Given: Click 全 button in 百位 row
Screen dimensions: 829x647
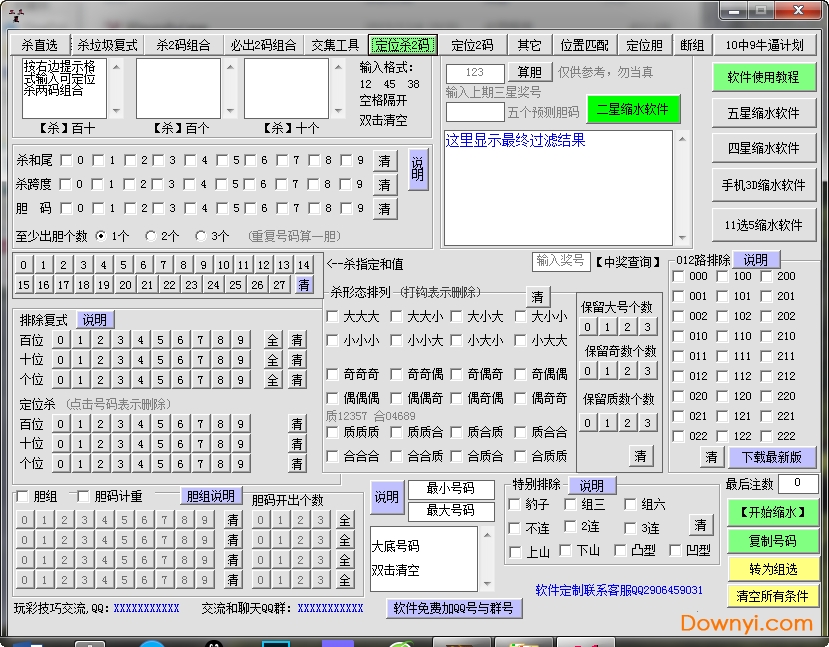Looking at the screenshot, I should click(x=273, y=340).
